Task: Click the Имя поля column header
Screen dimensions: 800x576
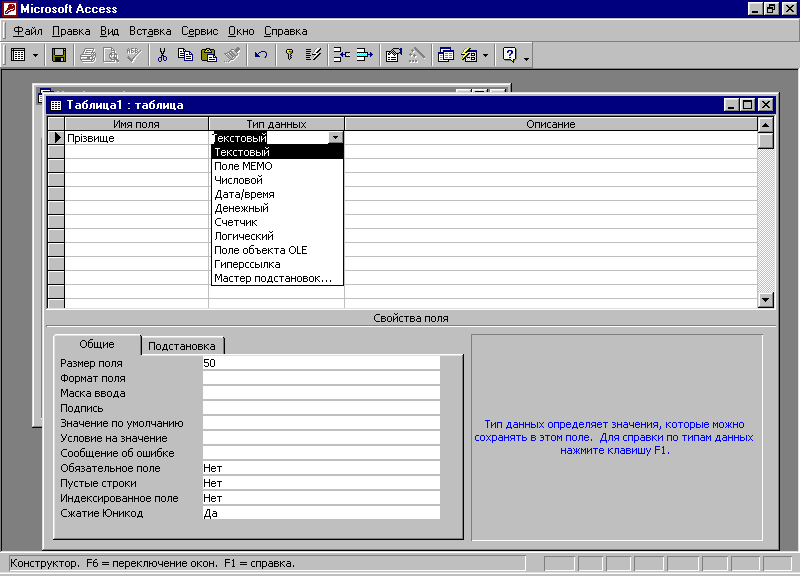Action: 137,124
